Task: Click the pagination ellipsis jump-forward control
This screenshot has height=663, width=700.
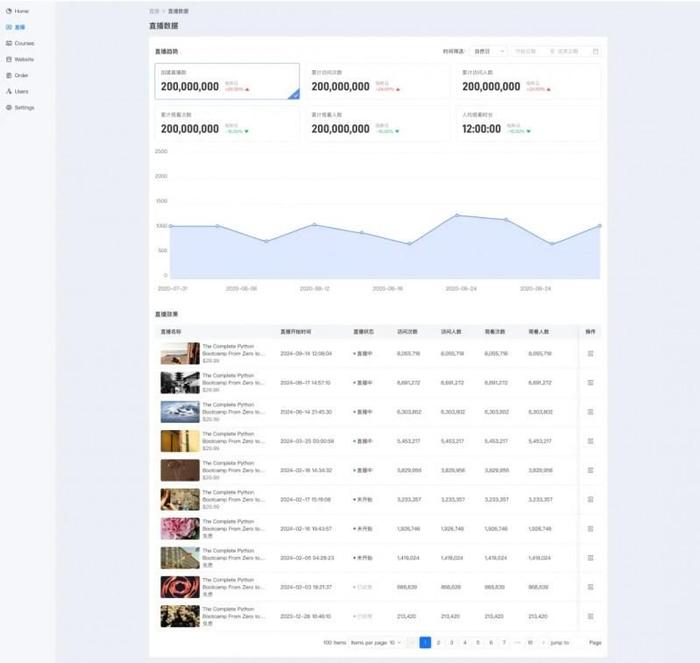Action: pyautogui.click(x=517, y=643)
